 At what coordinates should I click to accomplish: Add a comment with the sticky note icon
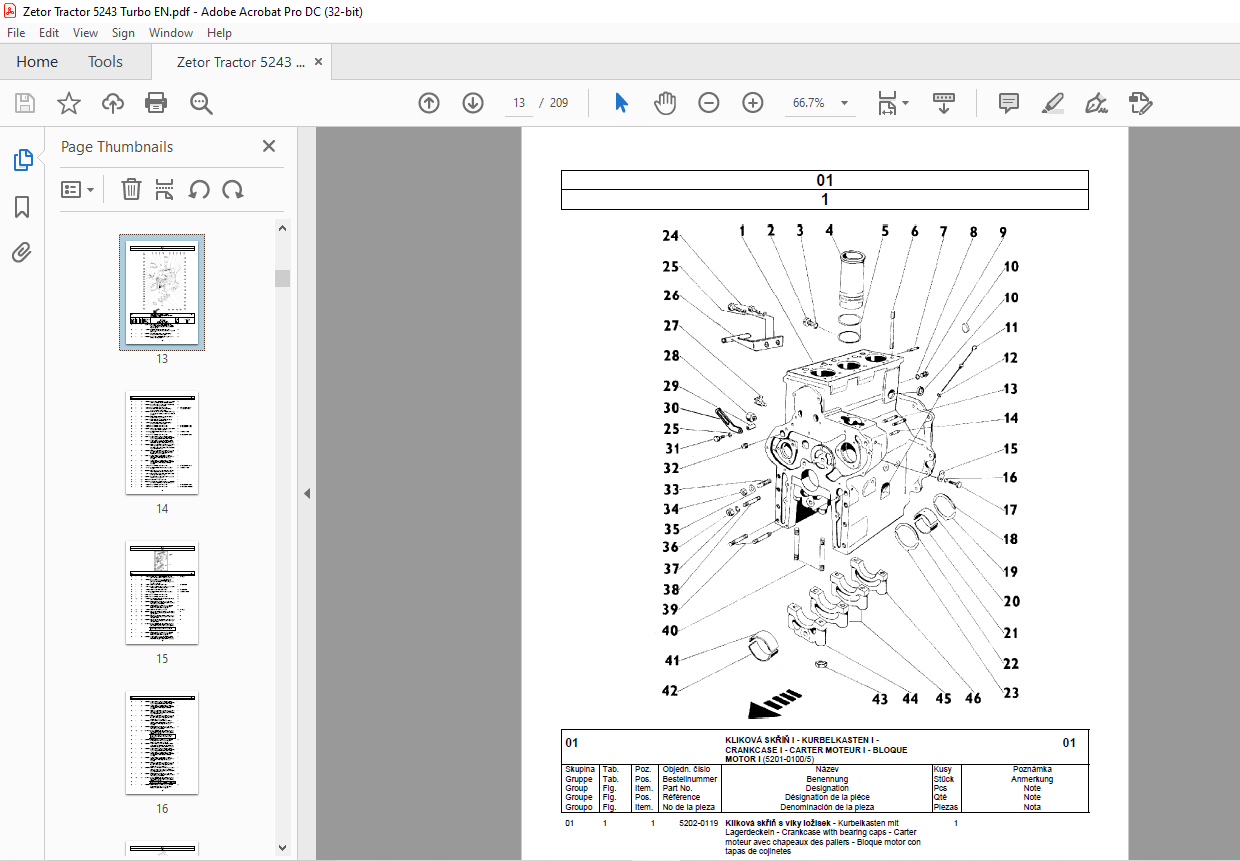1009,103
